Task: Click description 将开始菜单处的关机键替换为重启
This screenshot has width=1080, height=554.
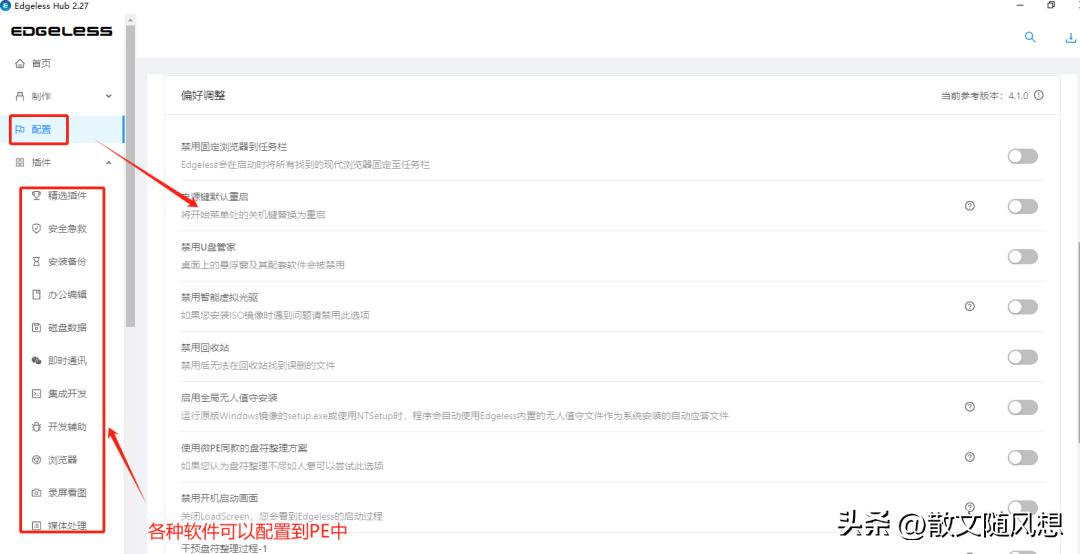Action: [x=253, y=215]
